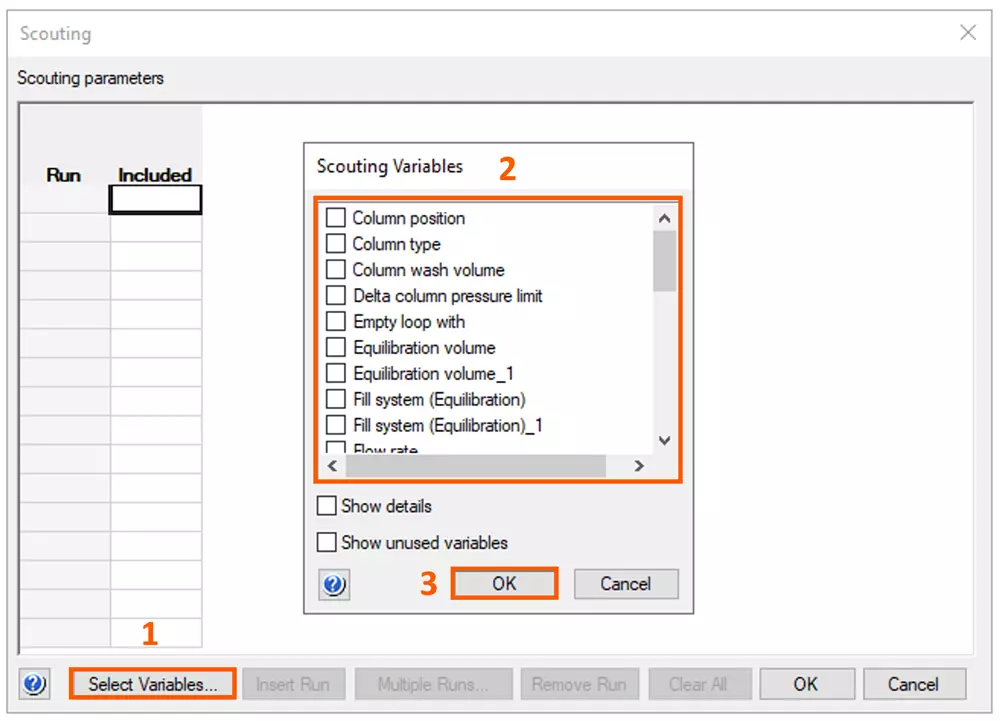Image resolution: width=1000 pixels, height=721 pixels.
Task: Select the Included cell in the Run table
Action: tap(155, 200)
